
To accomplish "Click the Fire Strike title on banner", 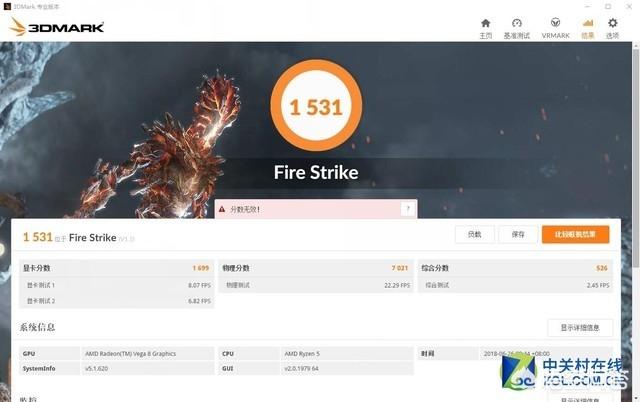I will coord(316,172).
